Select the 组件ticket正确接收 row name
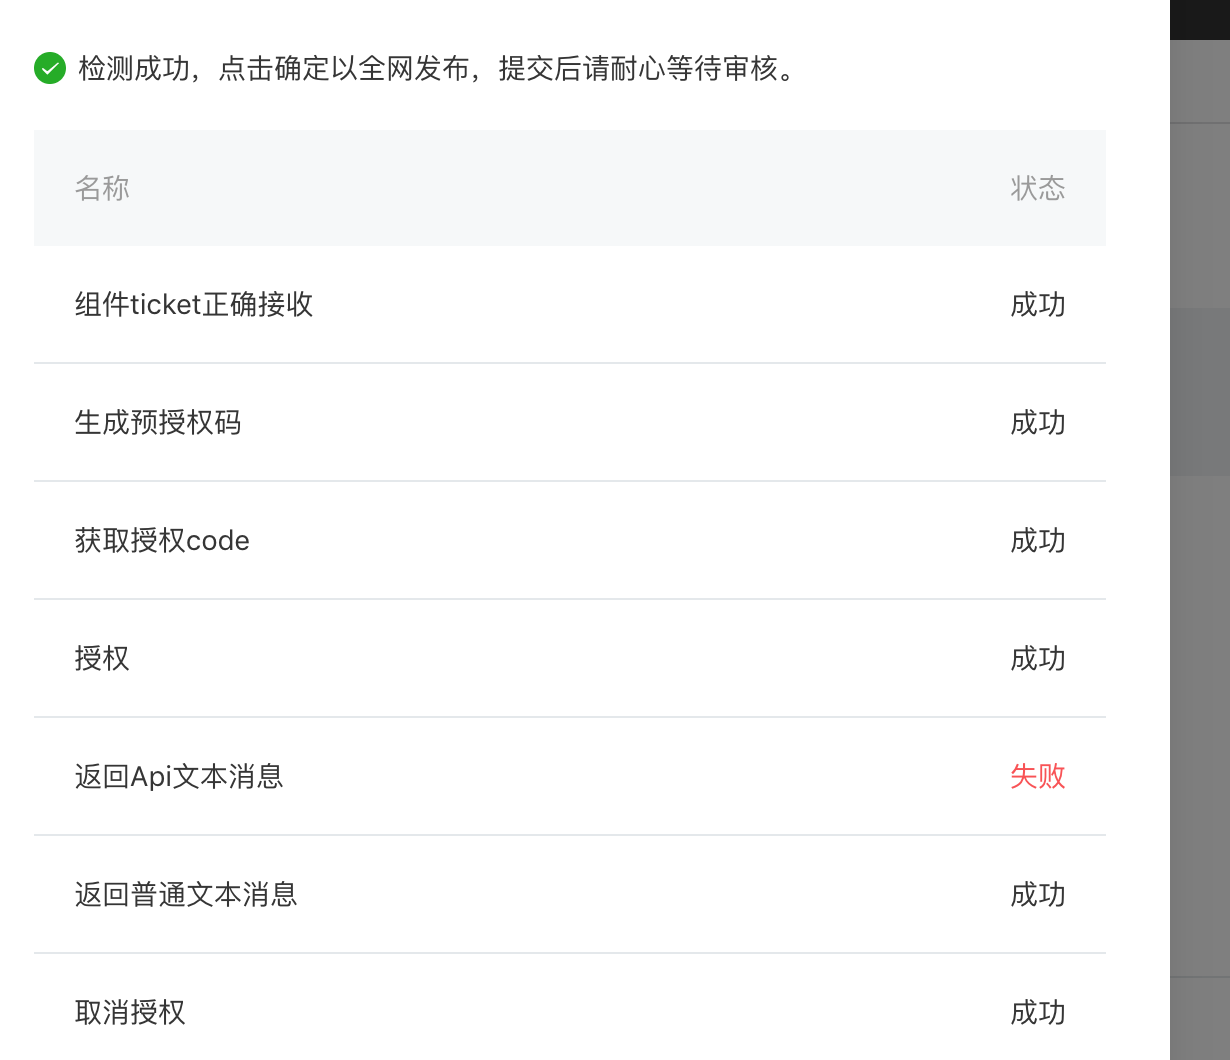Image resolution: width=1230 pixels, height=1060 pixels. [194, 305]
